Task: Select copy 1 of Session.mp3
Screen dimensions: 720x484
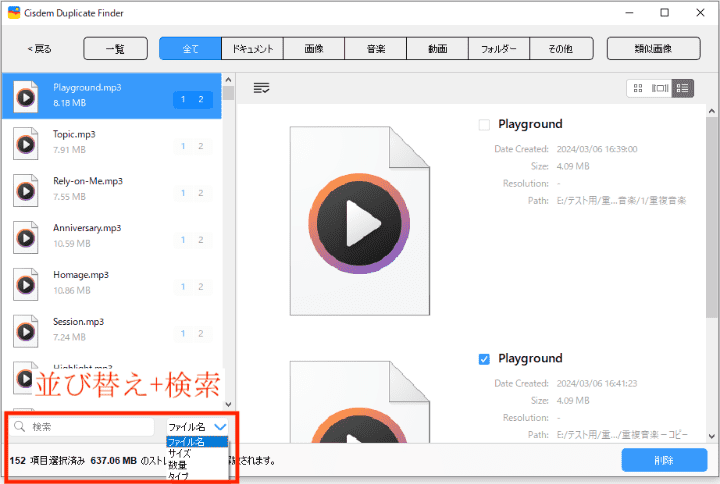Action: pyautogui.click(x=183, y=333)
